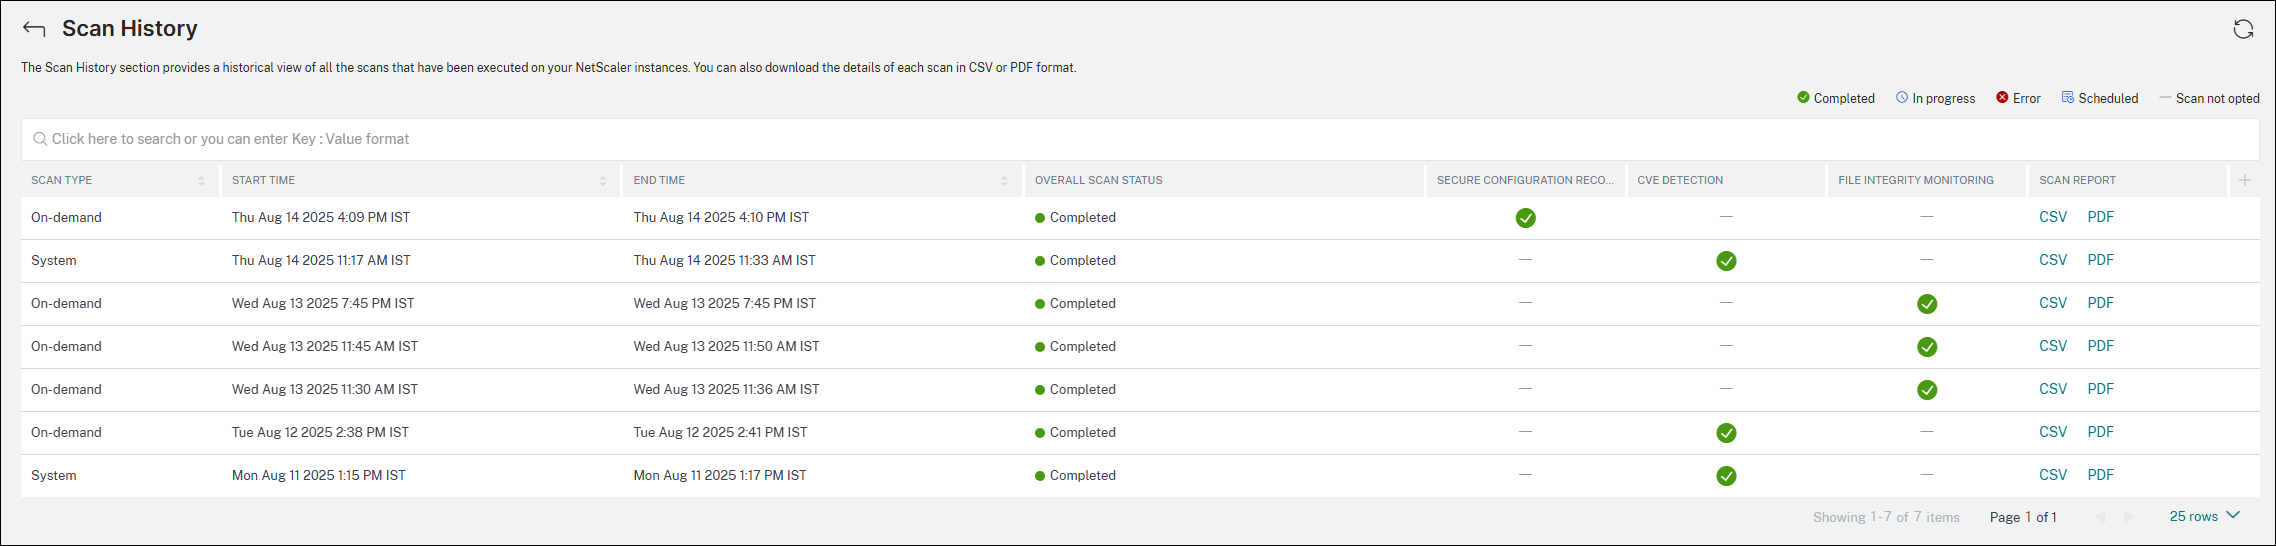Download PDF for Aug 13 11:45 AM scan
Image resolution: width=2276 pixels, height=546 pixels.
coord(2100,346)
